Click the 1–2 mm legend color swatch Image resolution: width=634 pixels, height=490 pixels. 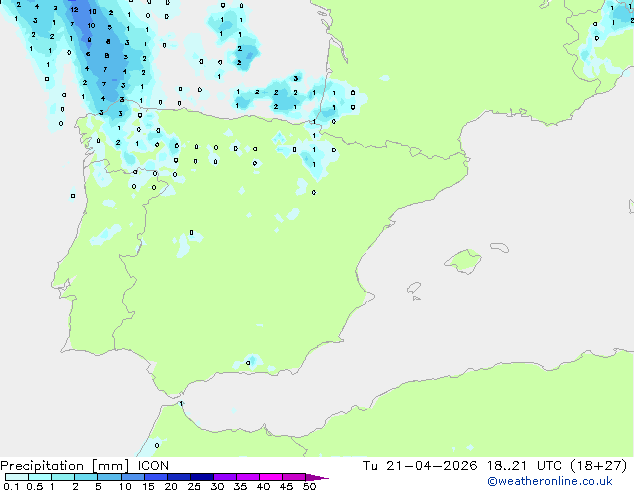tap(63, 477)
